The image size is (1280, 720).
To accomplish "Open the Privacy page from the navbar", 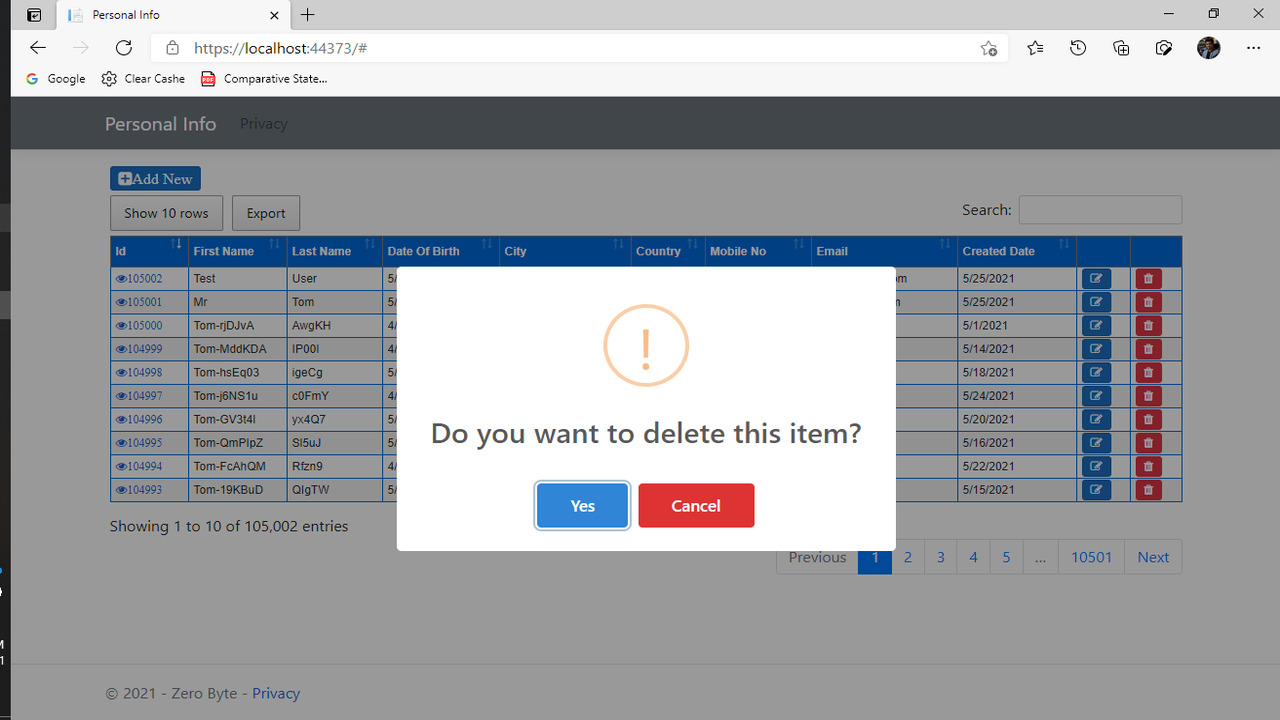I will coord(263,123).
